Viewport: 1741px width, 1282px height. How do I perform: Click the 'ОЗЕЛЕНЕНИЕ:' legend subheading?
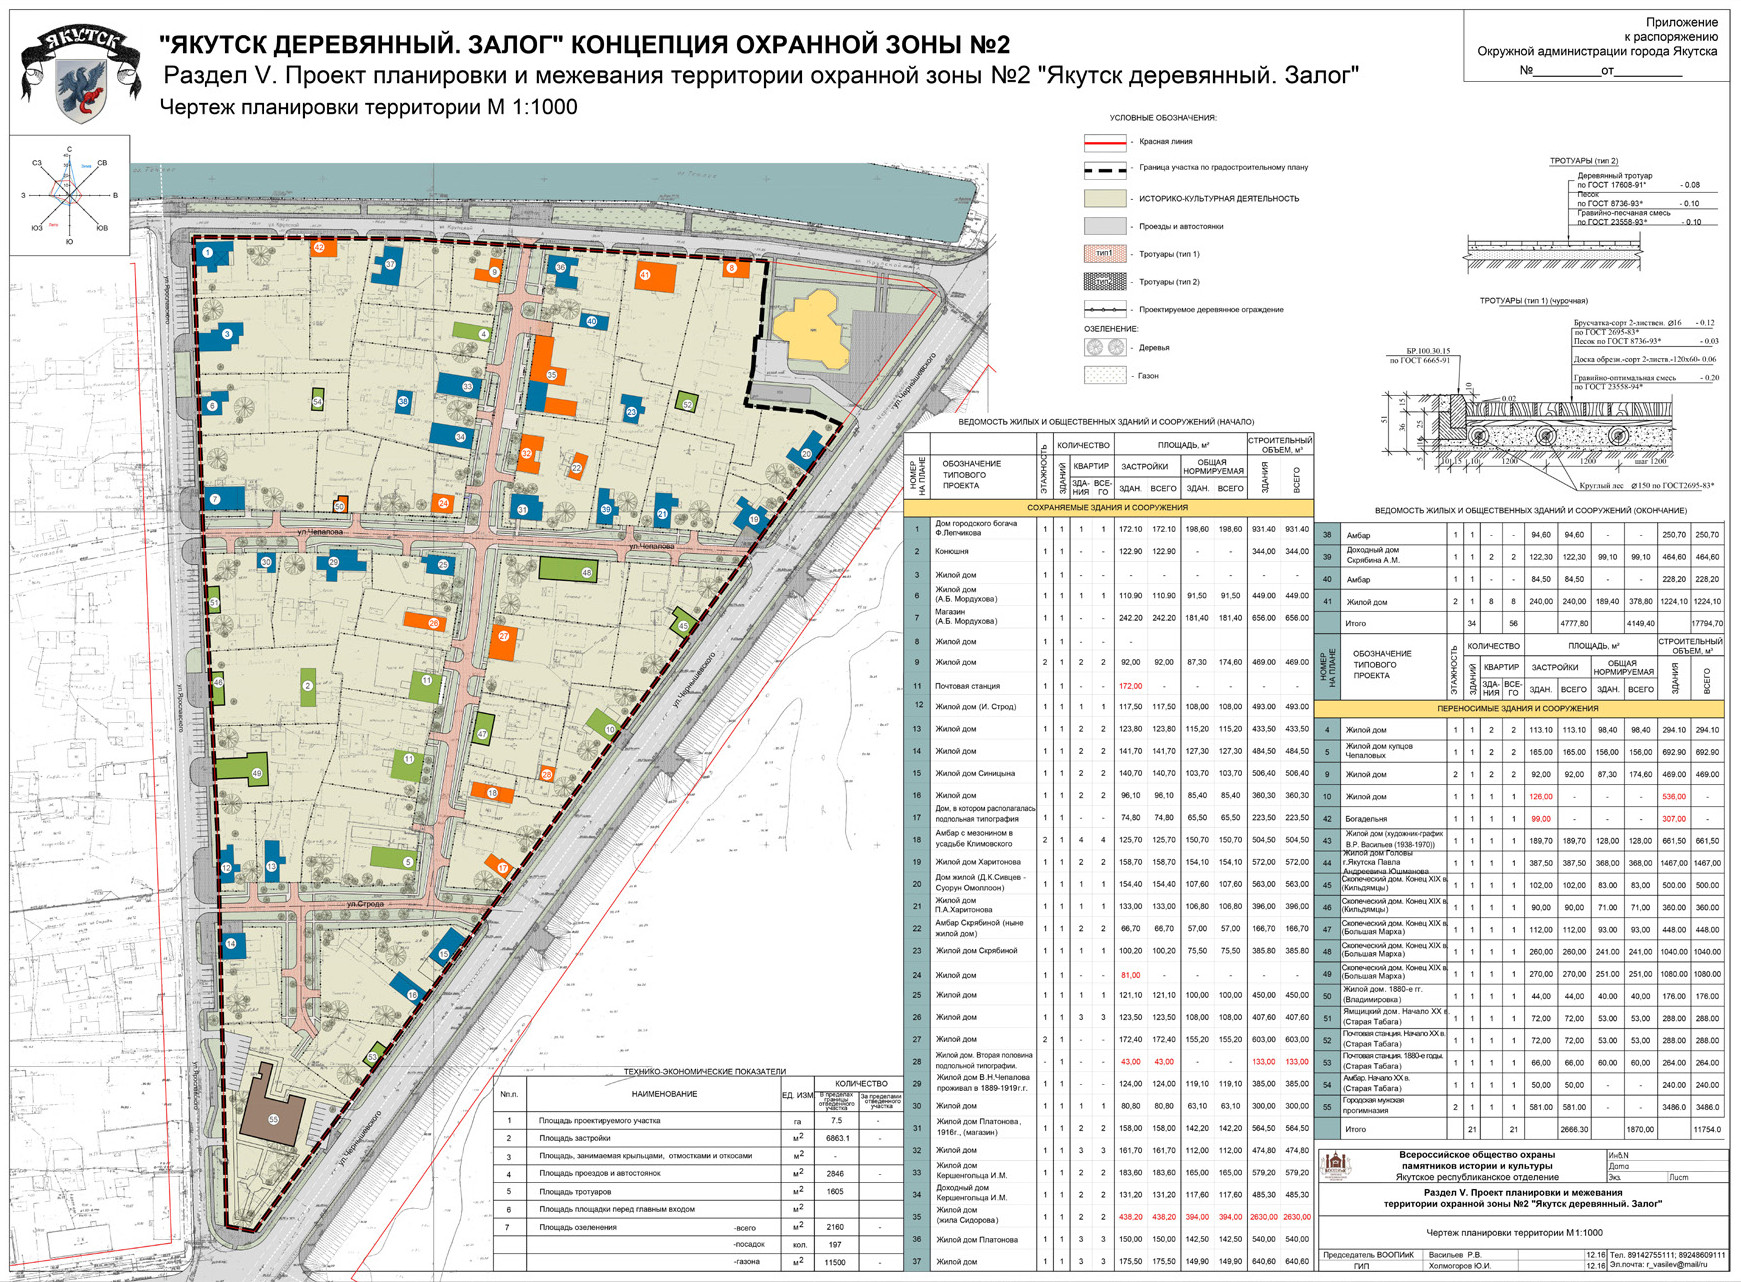click(x=1111, y=328)
